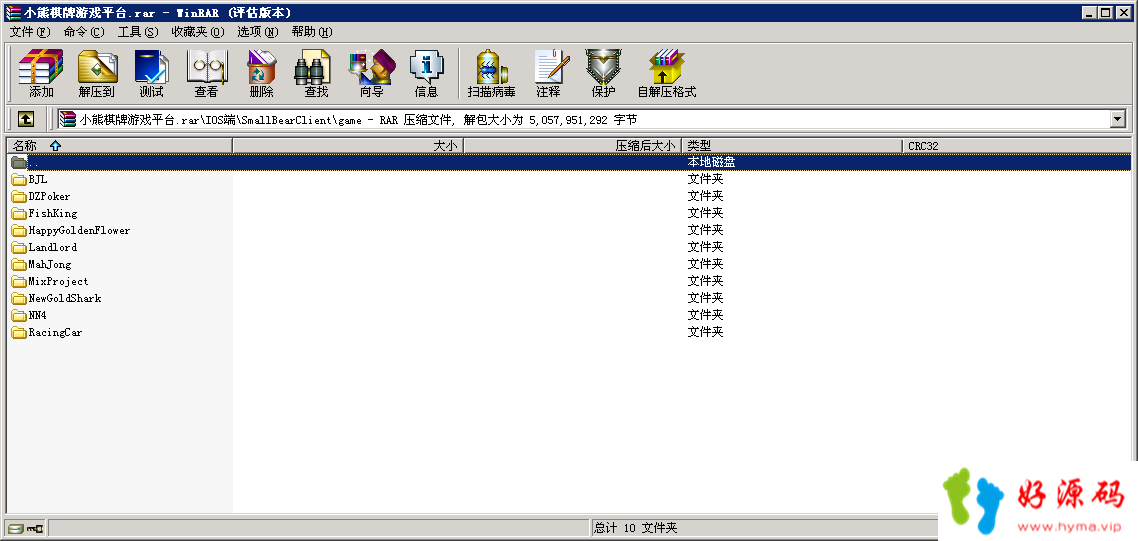
Task: Sort by 大小 column header
Action: coord(348,146)
